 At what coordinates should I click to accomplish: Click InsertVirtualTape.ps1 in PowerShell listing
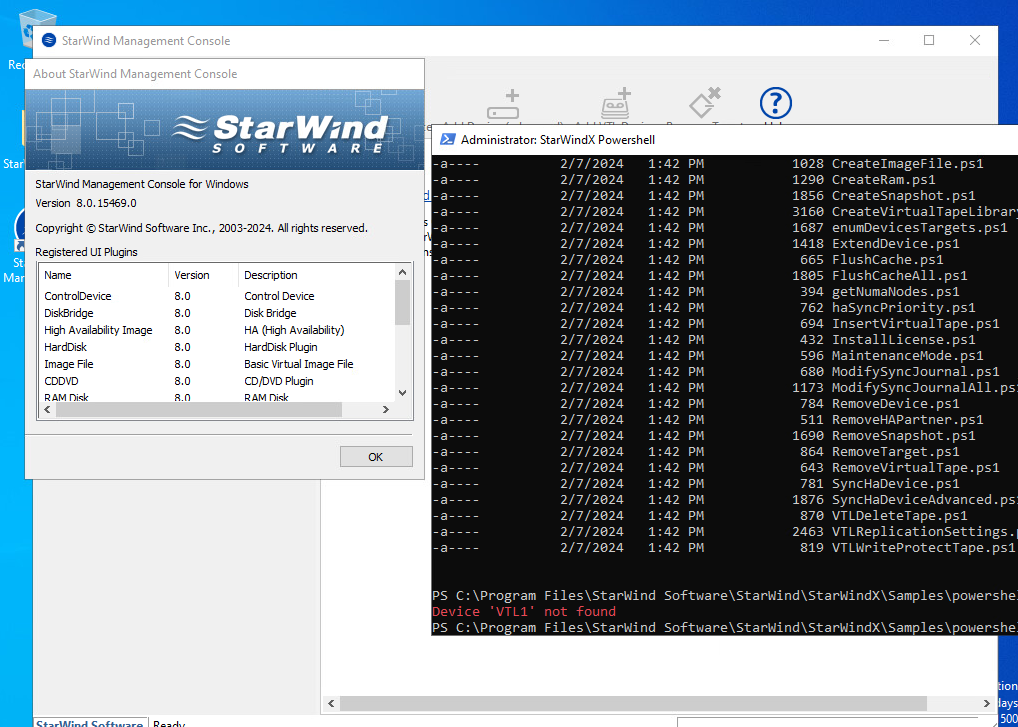915,323
